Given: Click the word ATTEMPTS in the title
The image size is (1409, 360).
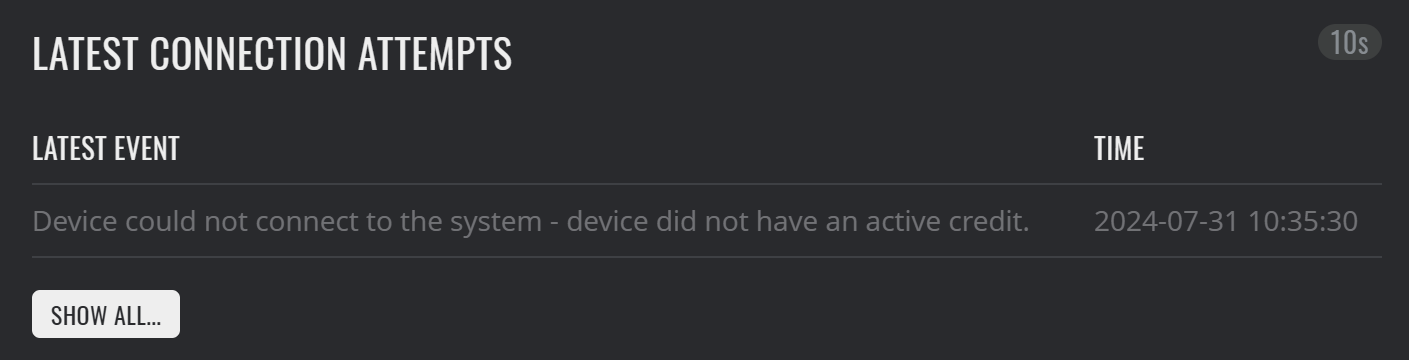Looking at the screenshot, I should click(435, 53).
